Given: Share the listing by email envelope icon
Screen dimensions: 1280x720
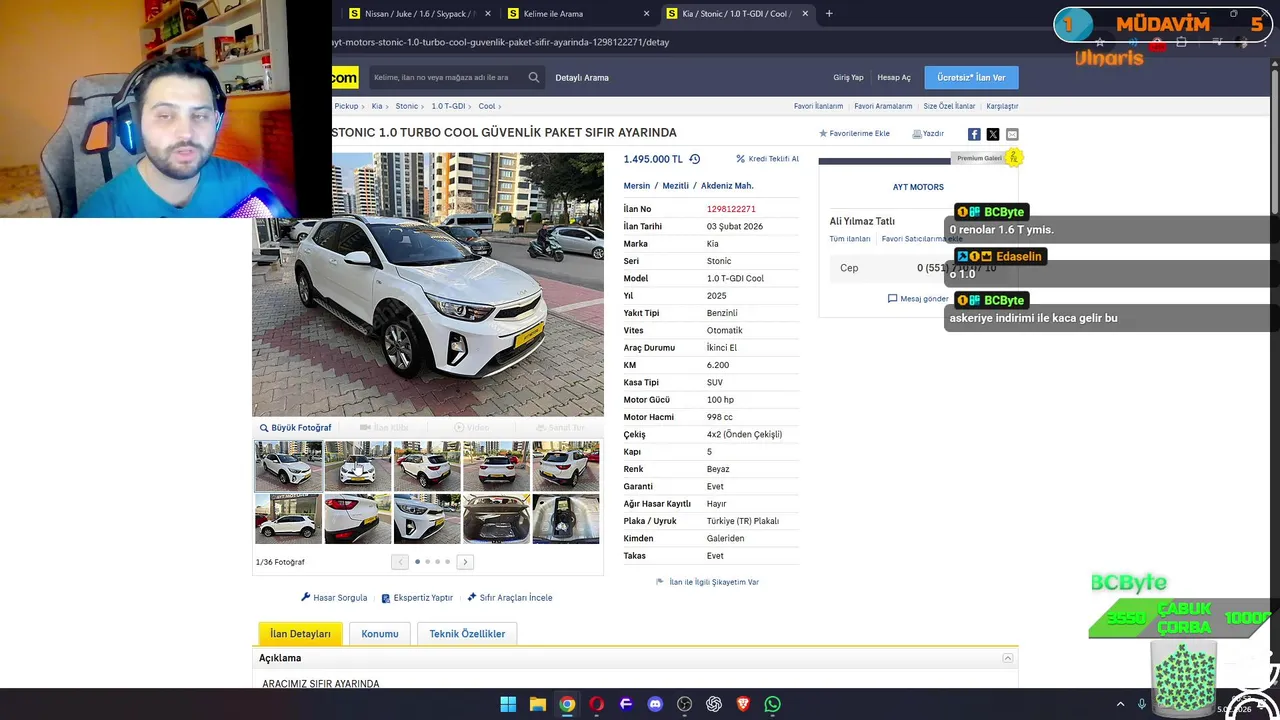Looking at the screenshot, I should point(1012,134).
